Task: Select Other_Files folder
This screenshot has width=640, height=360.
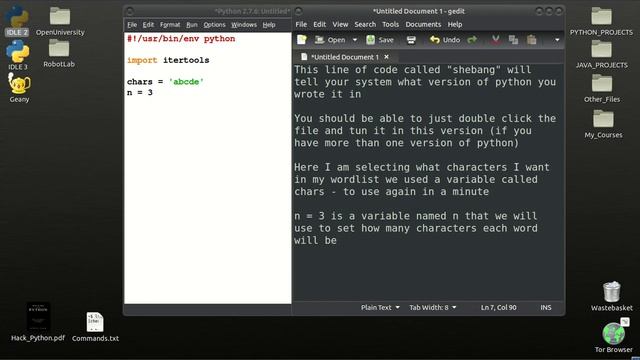Action: coord(602,88)
